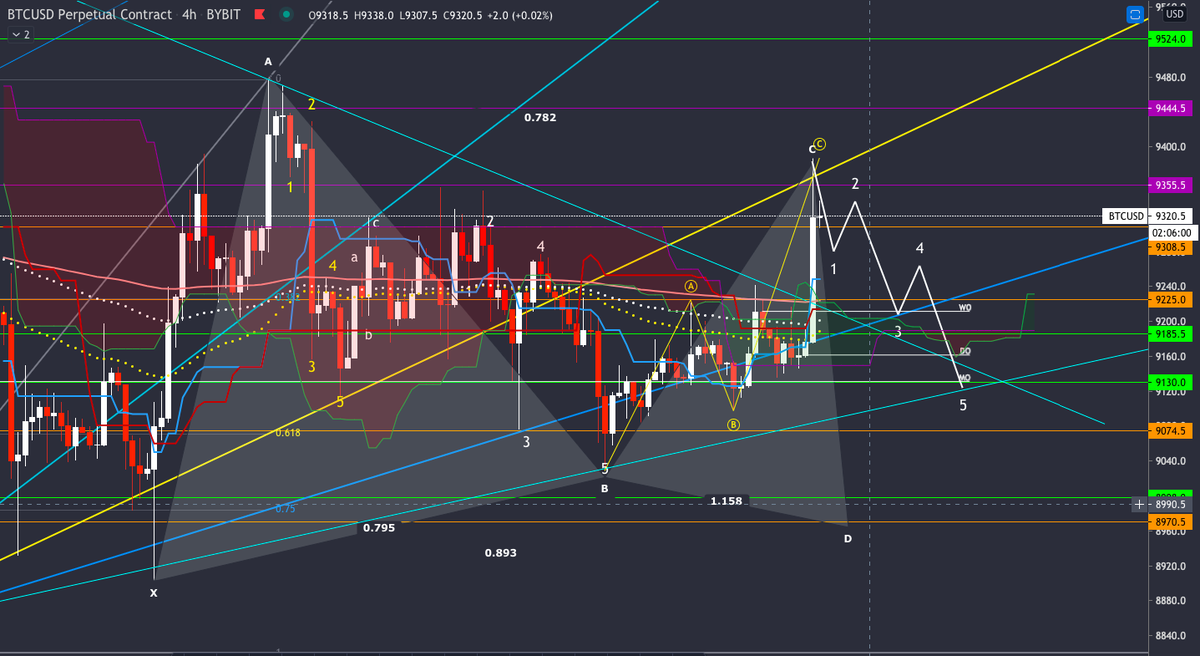Click the green market status dot
The width and height of the screenshot is (1200, 656).
(287, 15)
